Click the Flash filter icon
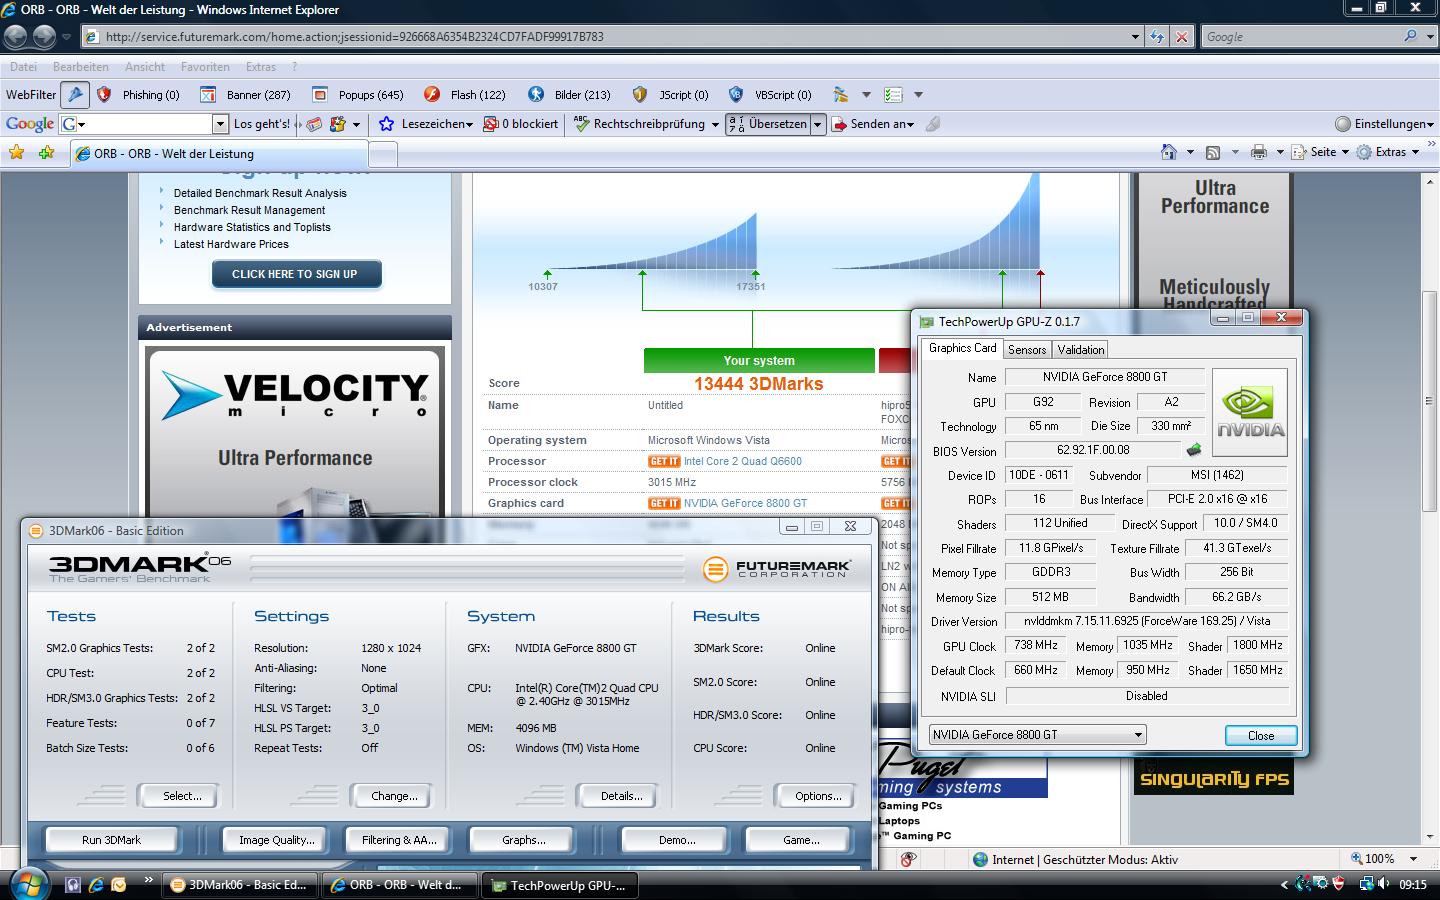The image size is (1440, 900). point(432,95)
